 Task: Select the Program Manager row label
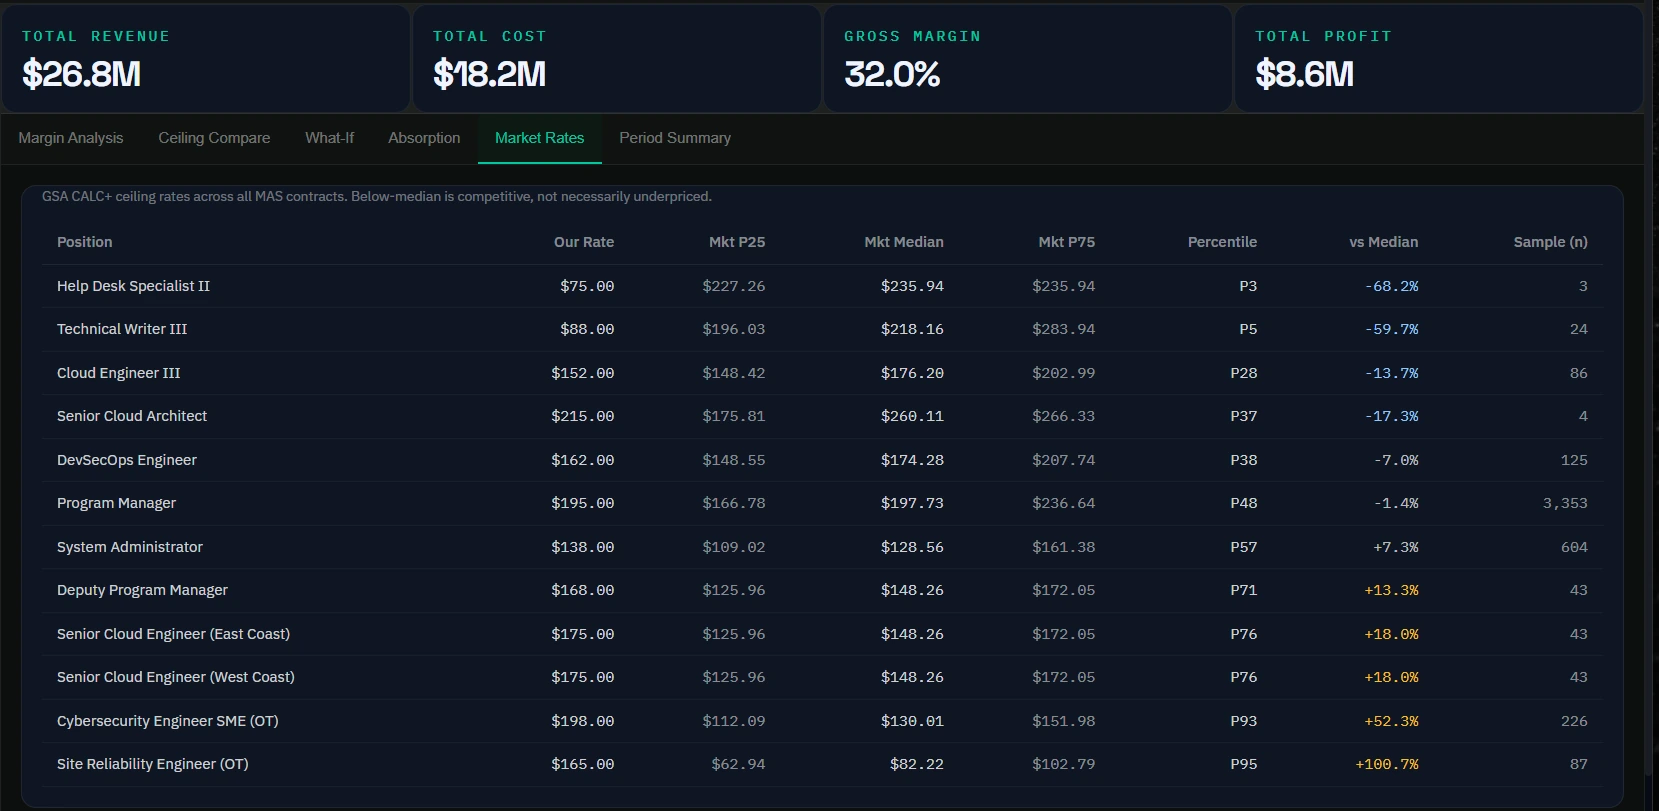point(116,503)
